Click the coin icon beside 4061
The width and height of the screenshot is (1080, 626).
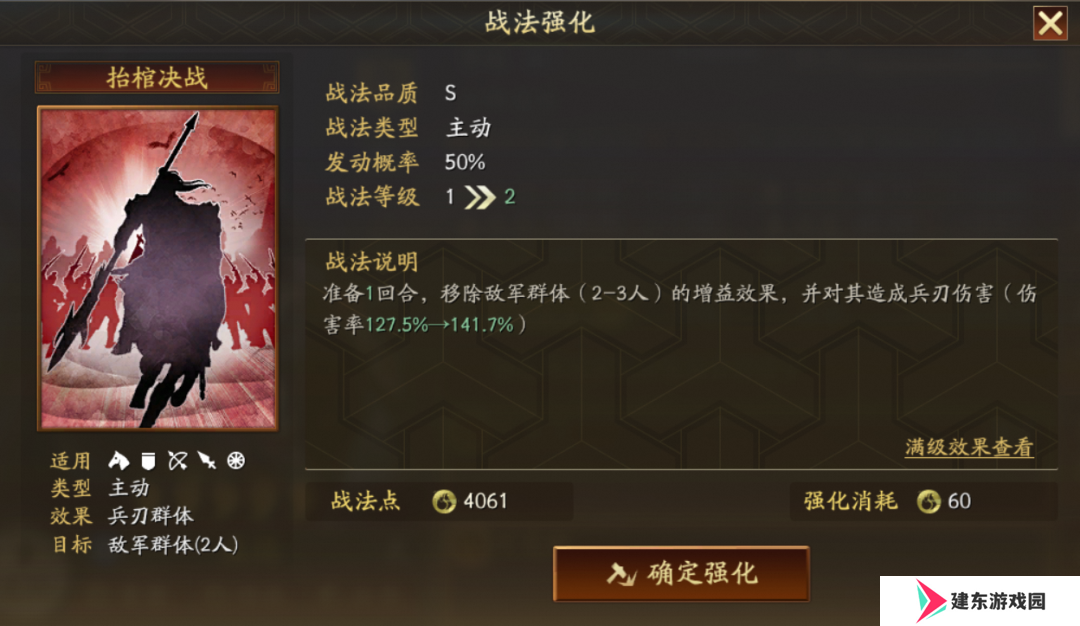click(444, 501)
